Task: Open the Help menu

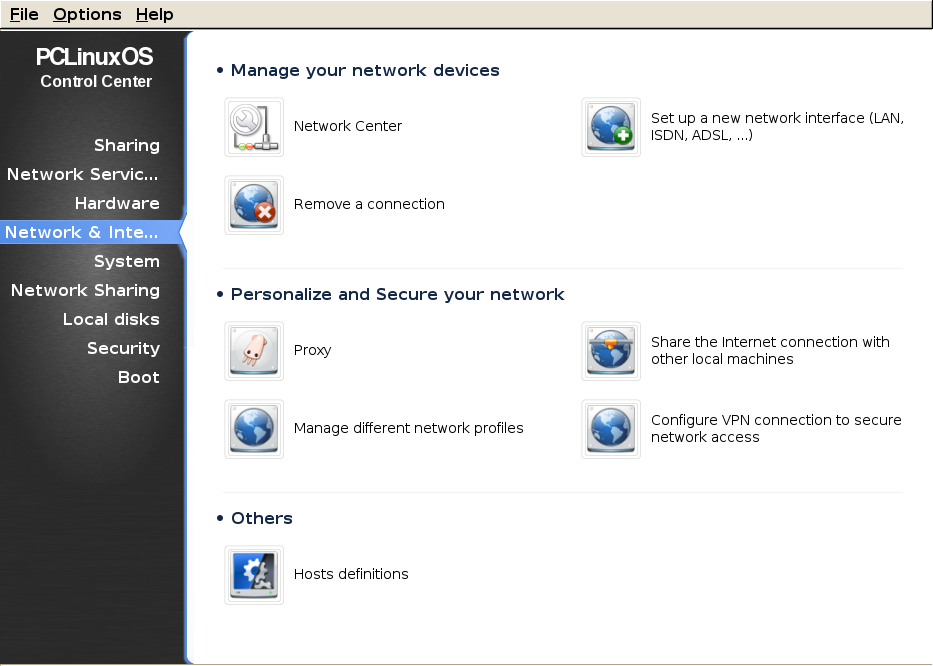Action: [x=155, y=14]
